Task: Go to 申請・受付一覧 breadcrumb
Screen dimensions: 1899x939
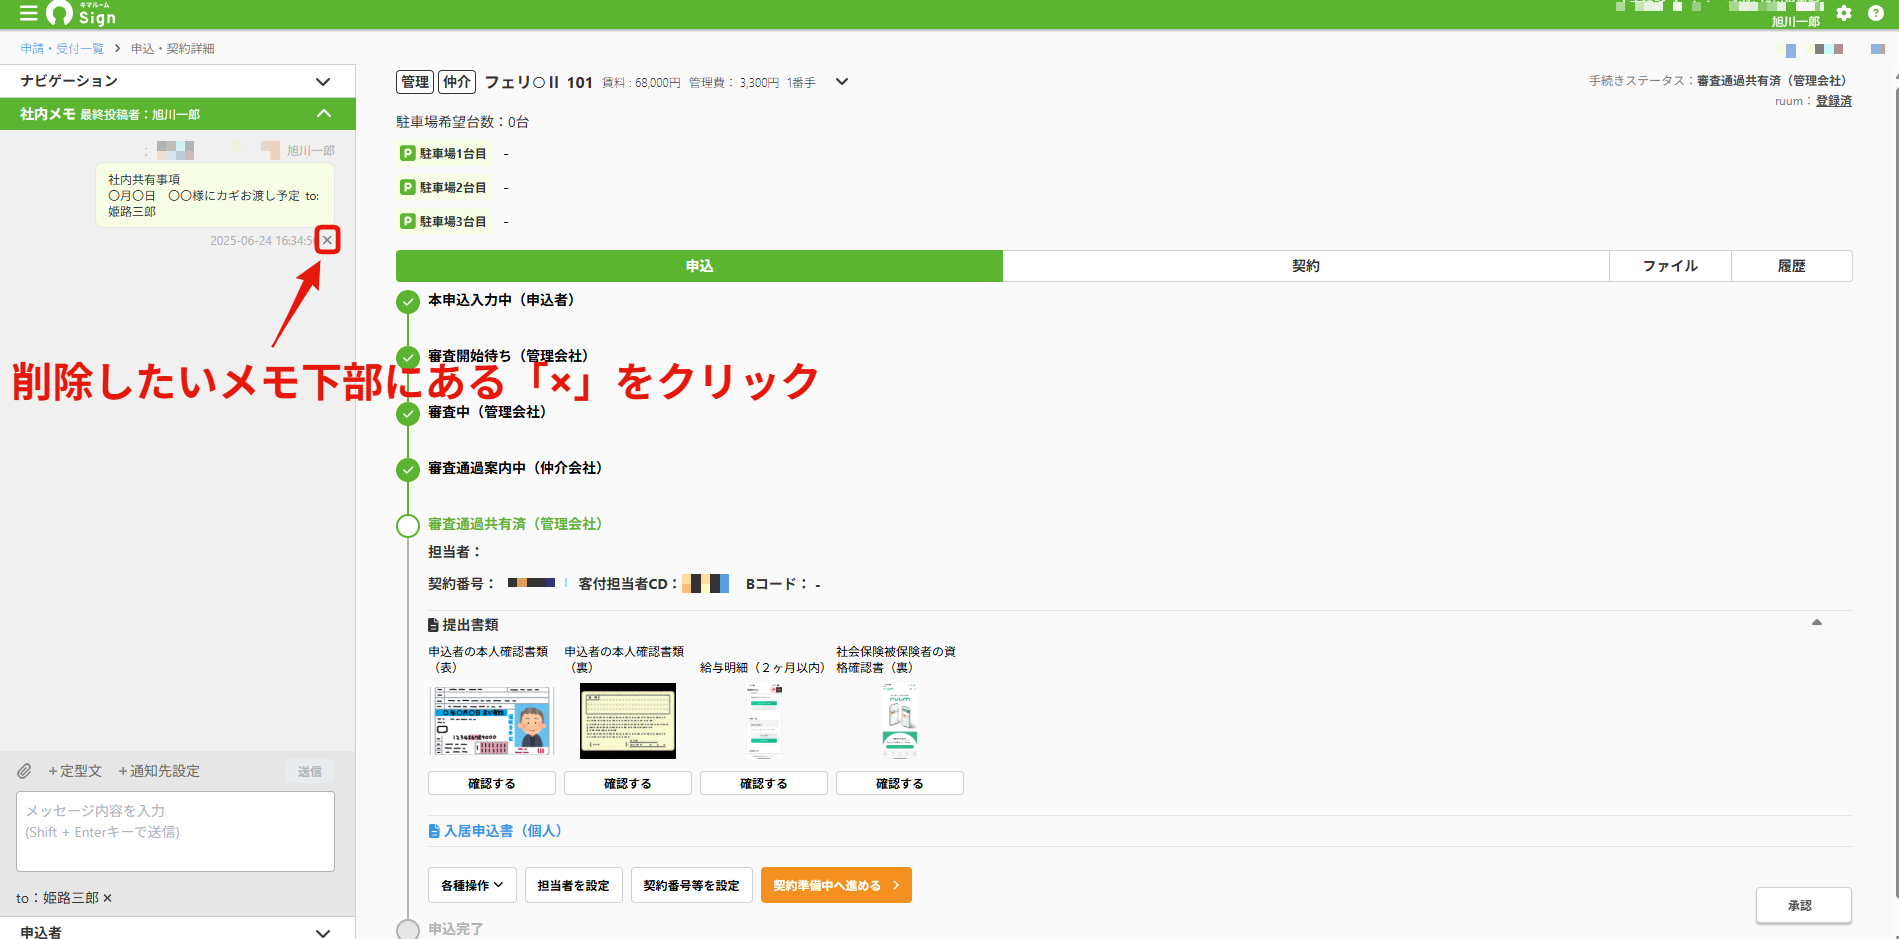Action: coord(62,48)
